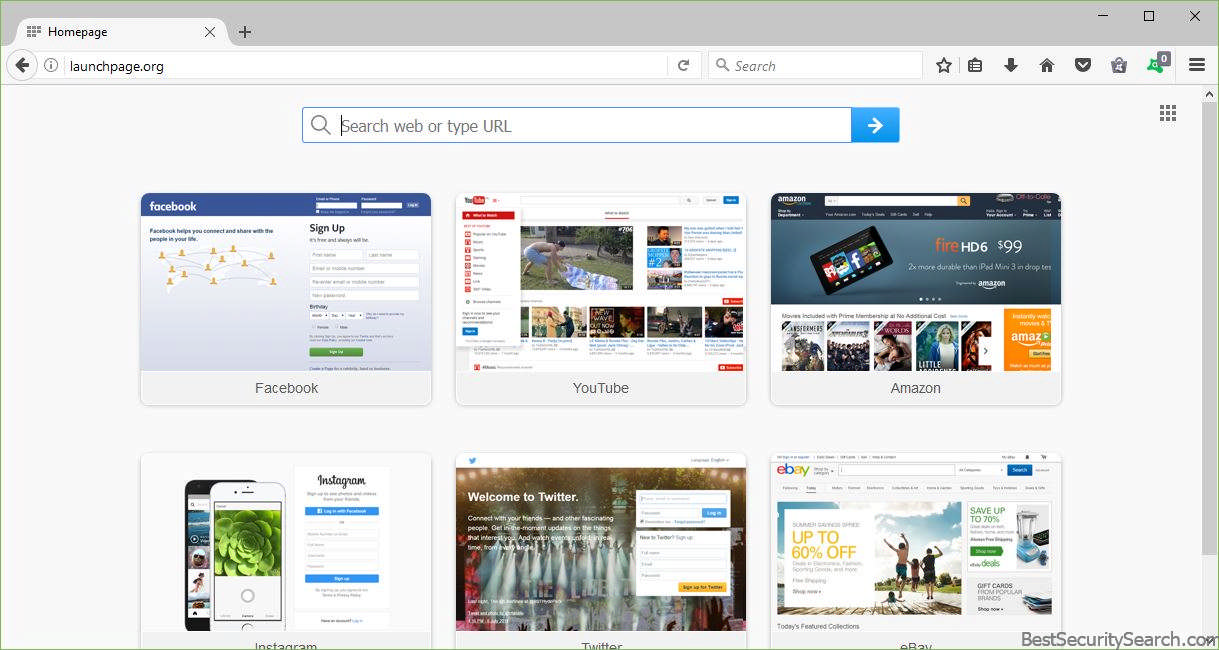Select the Homepage tab
The height and width of the screenshot is (650, 1219).
110,32
